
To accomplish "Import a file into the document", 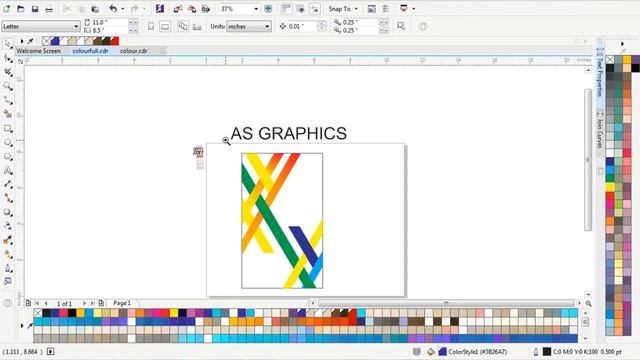I will tap(178, 9).
